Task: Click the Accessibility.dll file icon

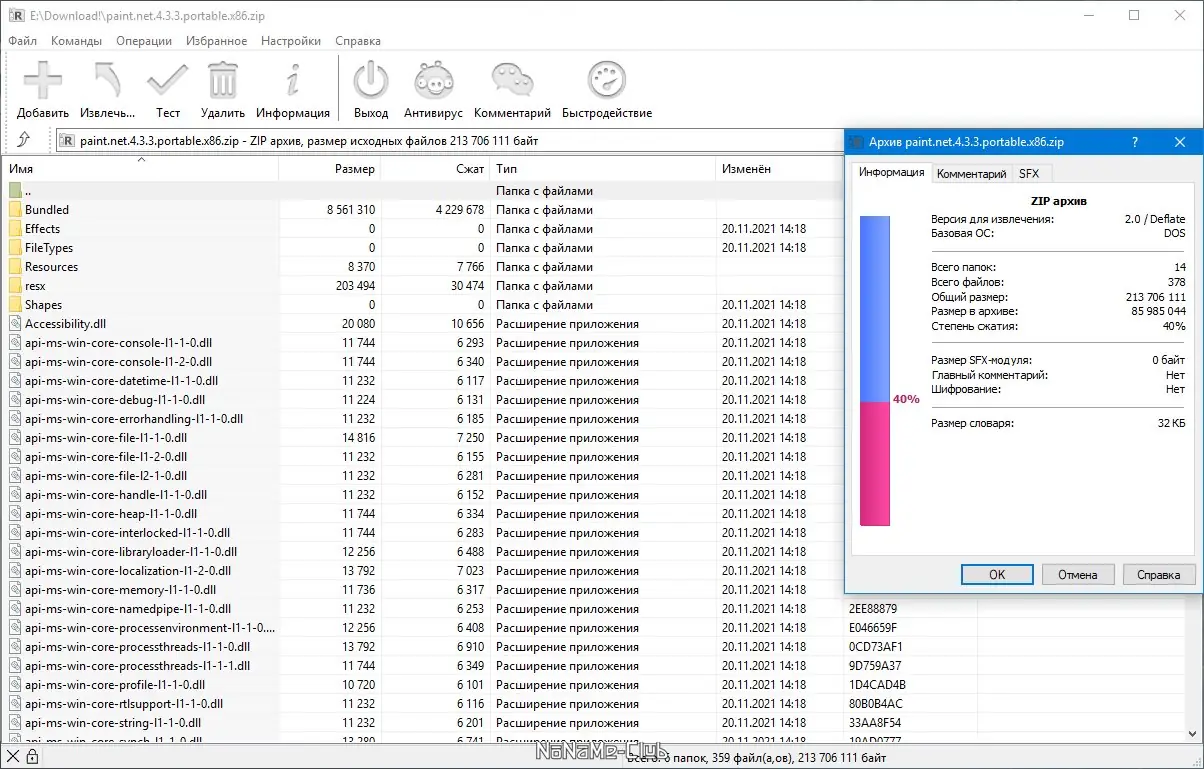Action: coord(15,324)
